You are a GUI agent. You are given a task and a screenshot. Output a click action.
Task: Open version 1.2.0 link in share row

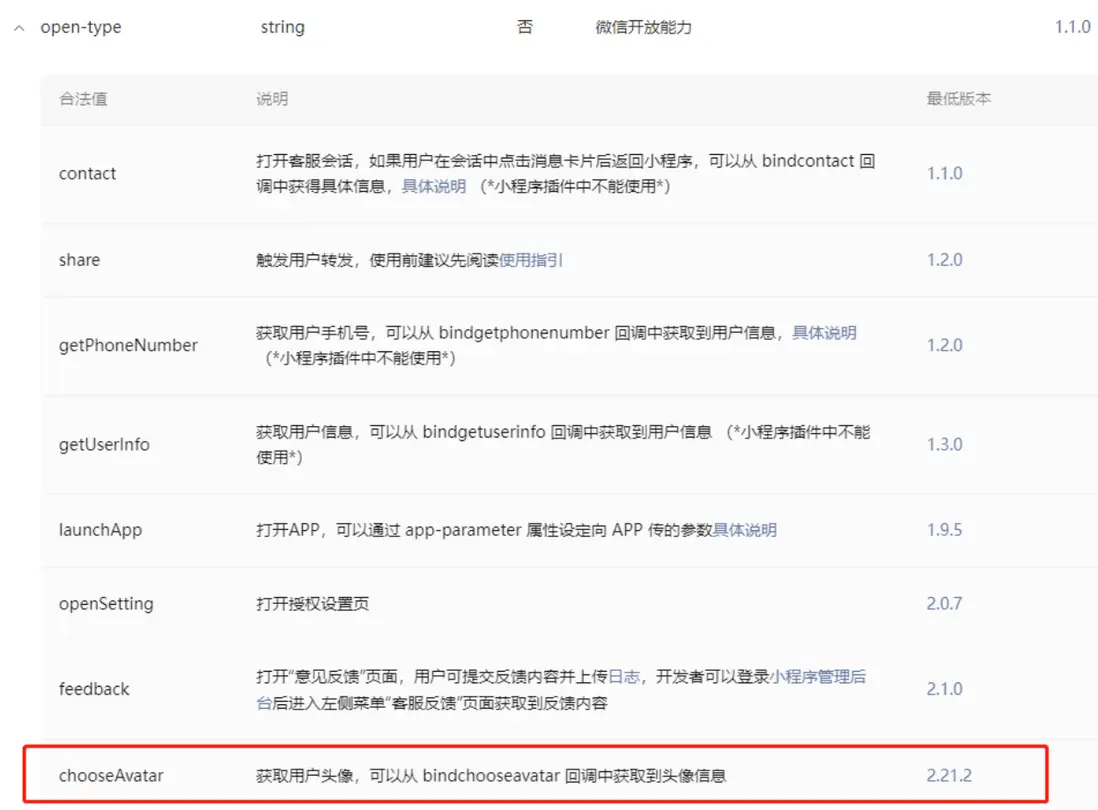(945, 260)
